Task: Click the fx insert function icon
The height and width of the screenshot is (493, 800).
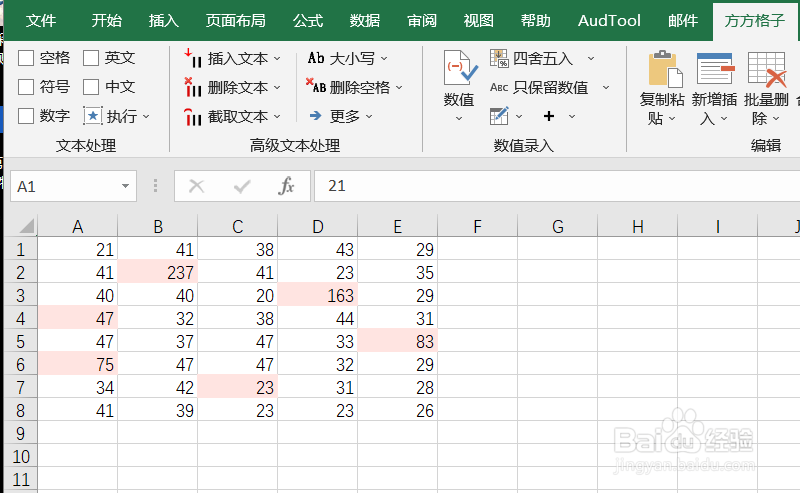Action: [286, 186]
